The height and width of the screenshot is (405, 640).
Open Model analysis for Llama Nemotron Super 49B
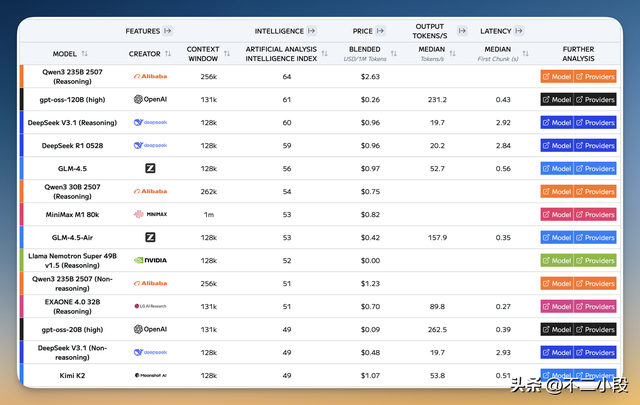pos(557,260)
